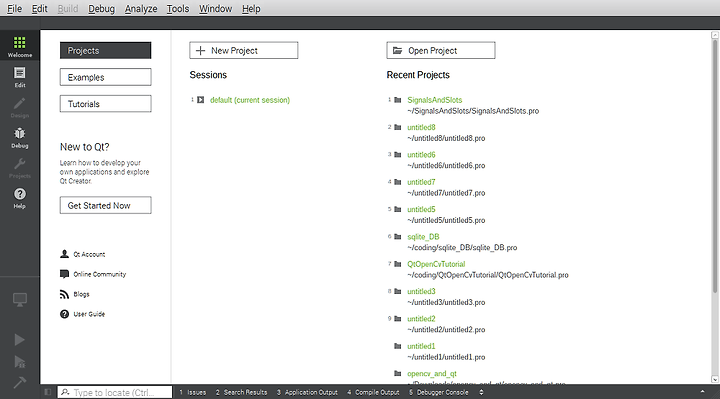
Task: Show the Examples page
Action: click(105, 77)
